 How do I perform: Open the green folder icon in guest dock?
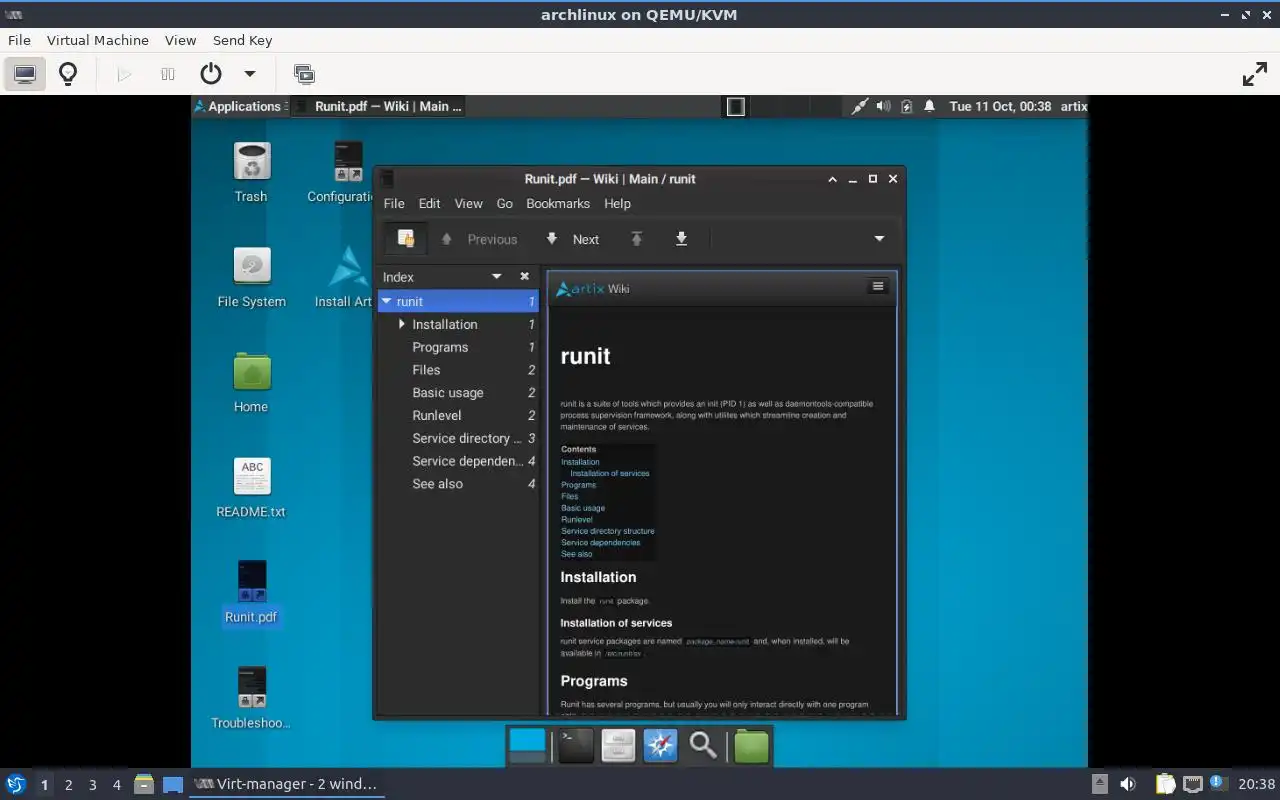751,746
